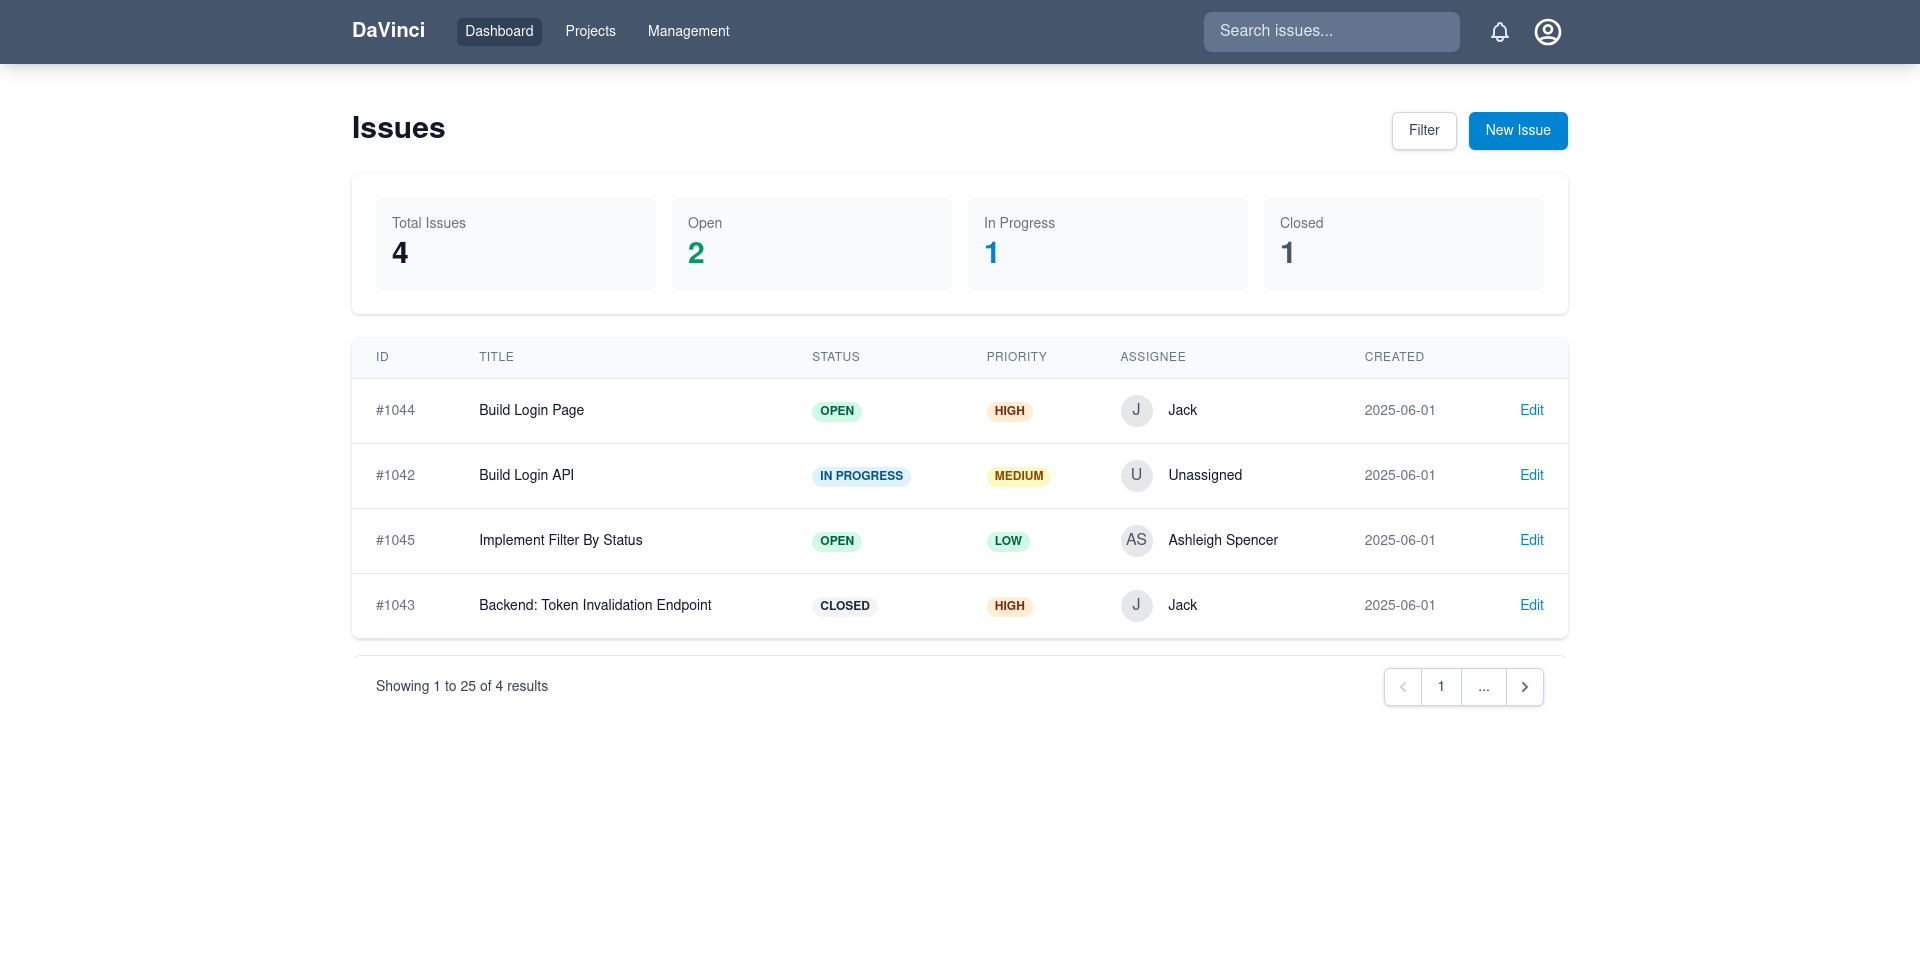Click issue ID #1045
The height and width of the screenshot is (978, 1920).
395,541
